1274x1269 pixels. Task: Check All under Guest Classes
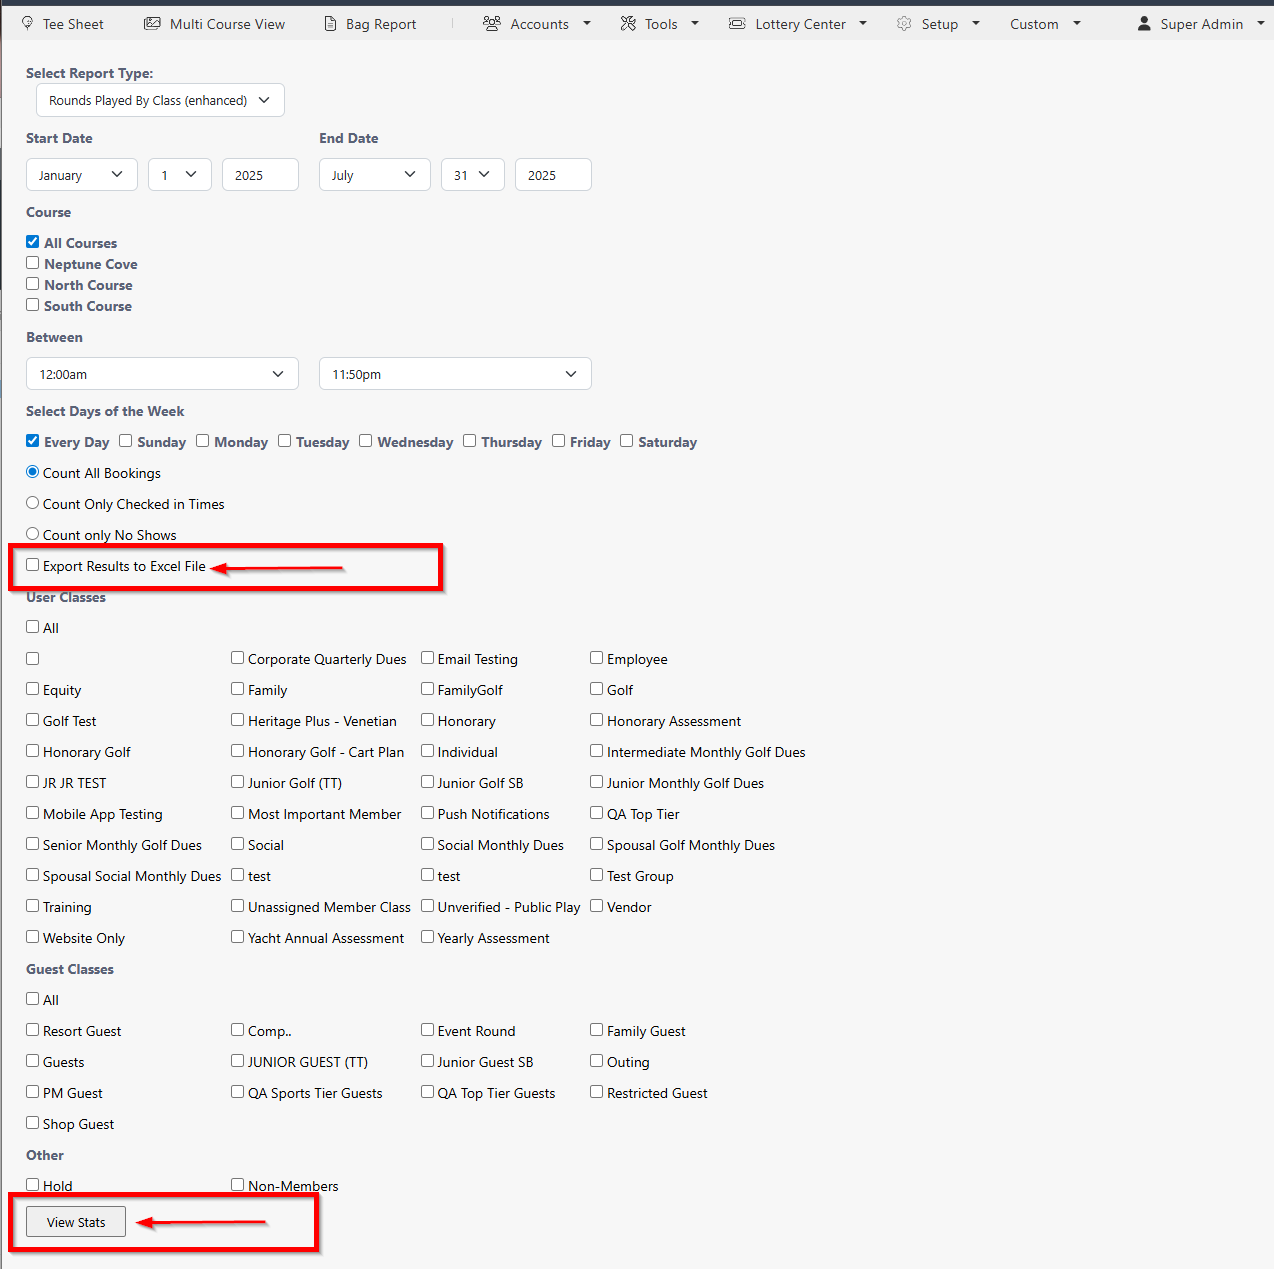pos(33,999)
